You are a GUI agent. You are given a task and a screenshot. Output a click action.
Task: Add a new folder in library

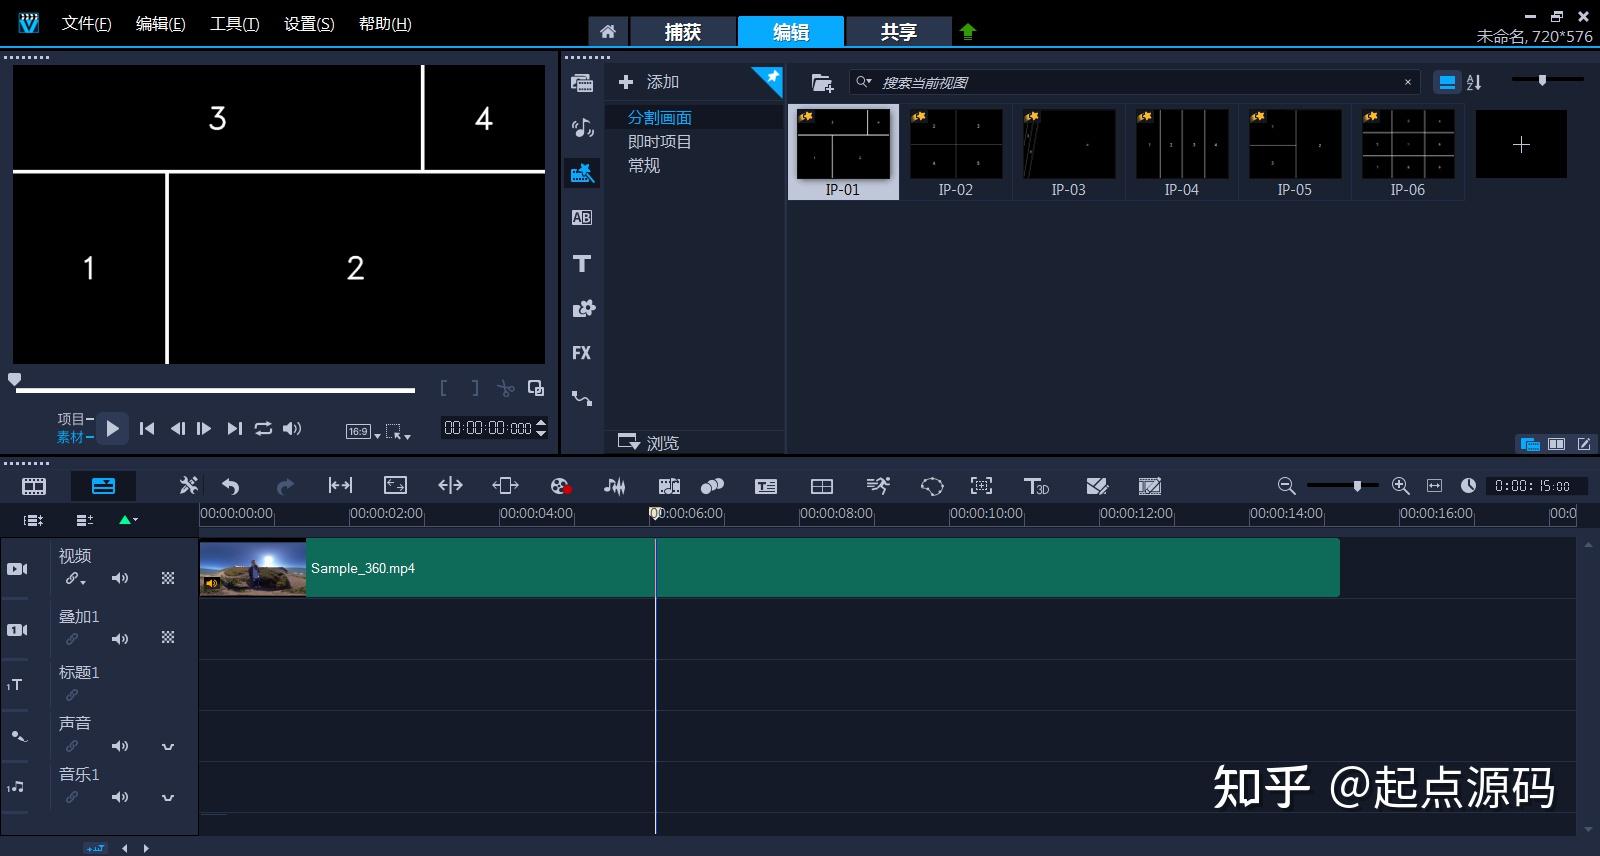click(x=822, y=83)
